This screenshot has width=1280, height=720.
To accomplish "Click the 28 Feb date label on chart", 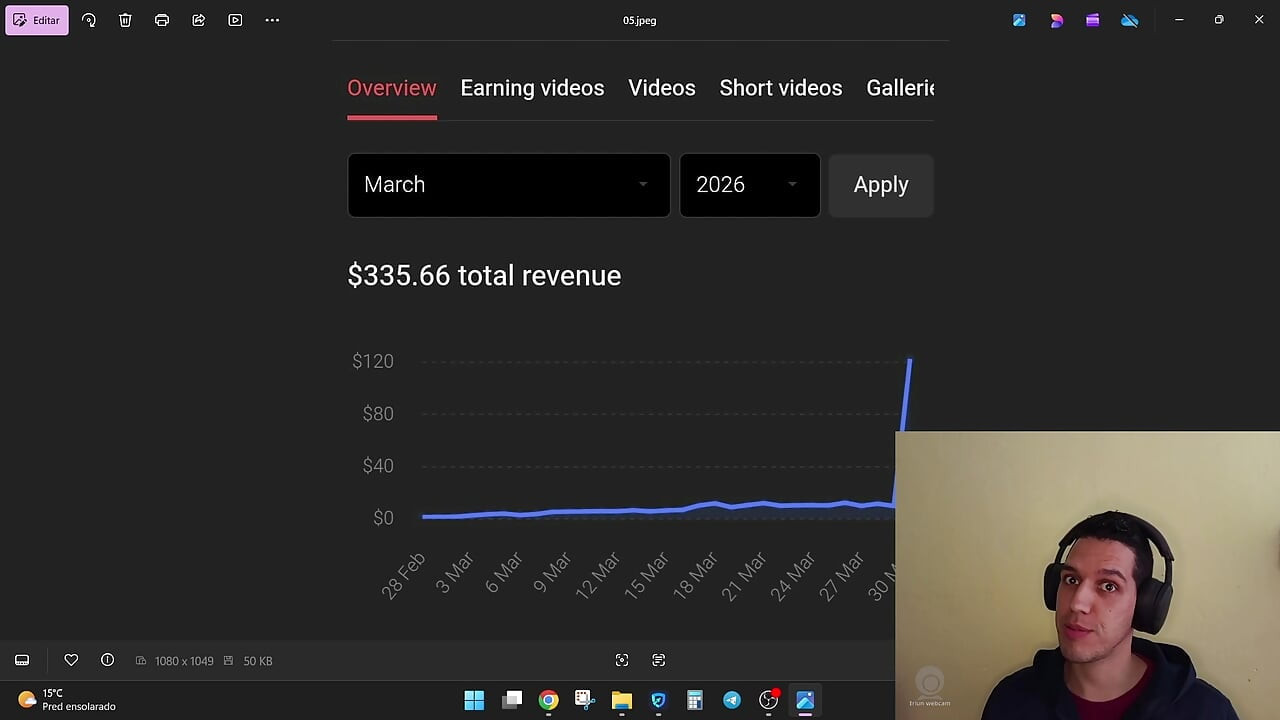I will 404,575.
